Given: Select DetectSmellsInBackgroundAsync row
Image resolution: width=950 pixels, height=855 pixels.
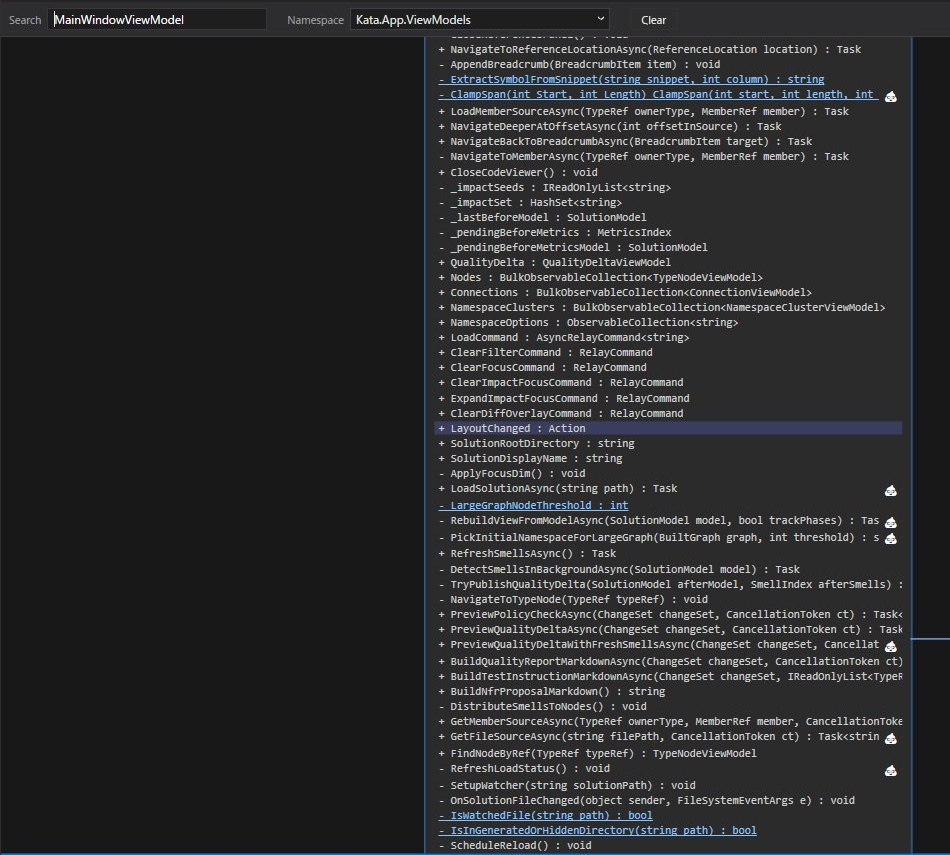Looking at the screenshot, I should point(619,570).
